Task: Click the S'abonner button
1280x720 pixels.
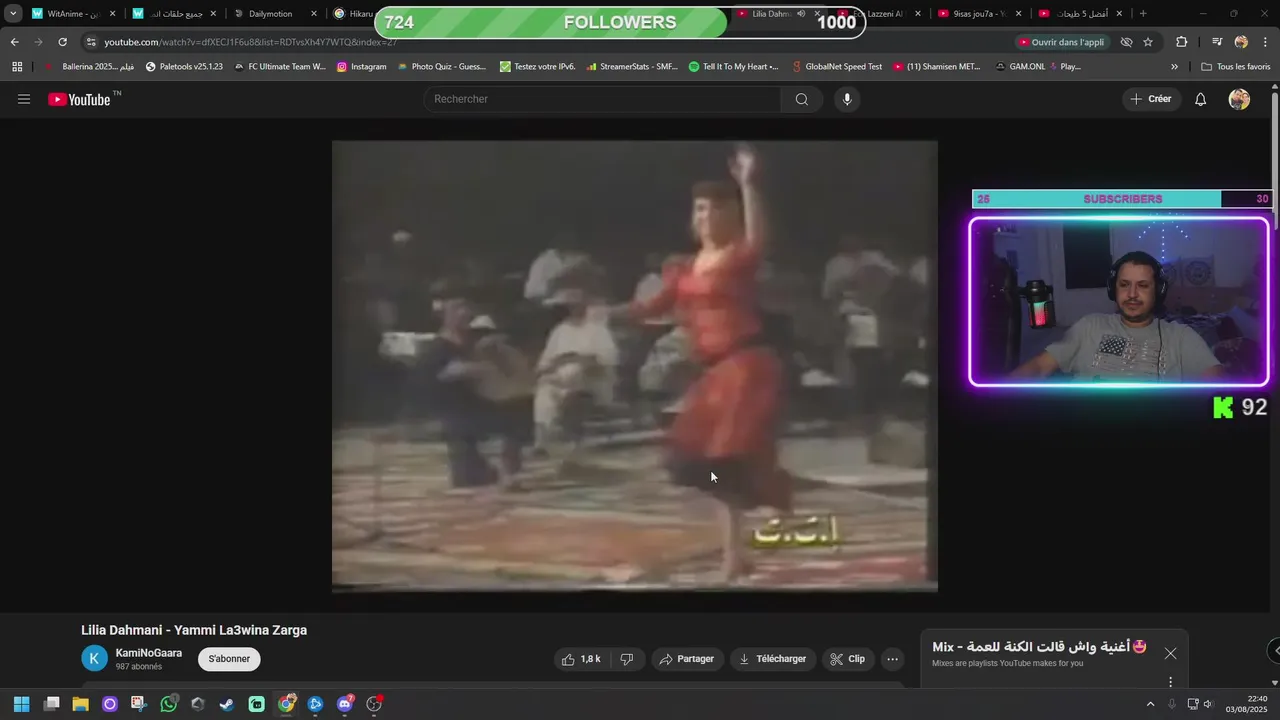Action: coord(229,659)
